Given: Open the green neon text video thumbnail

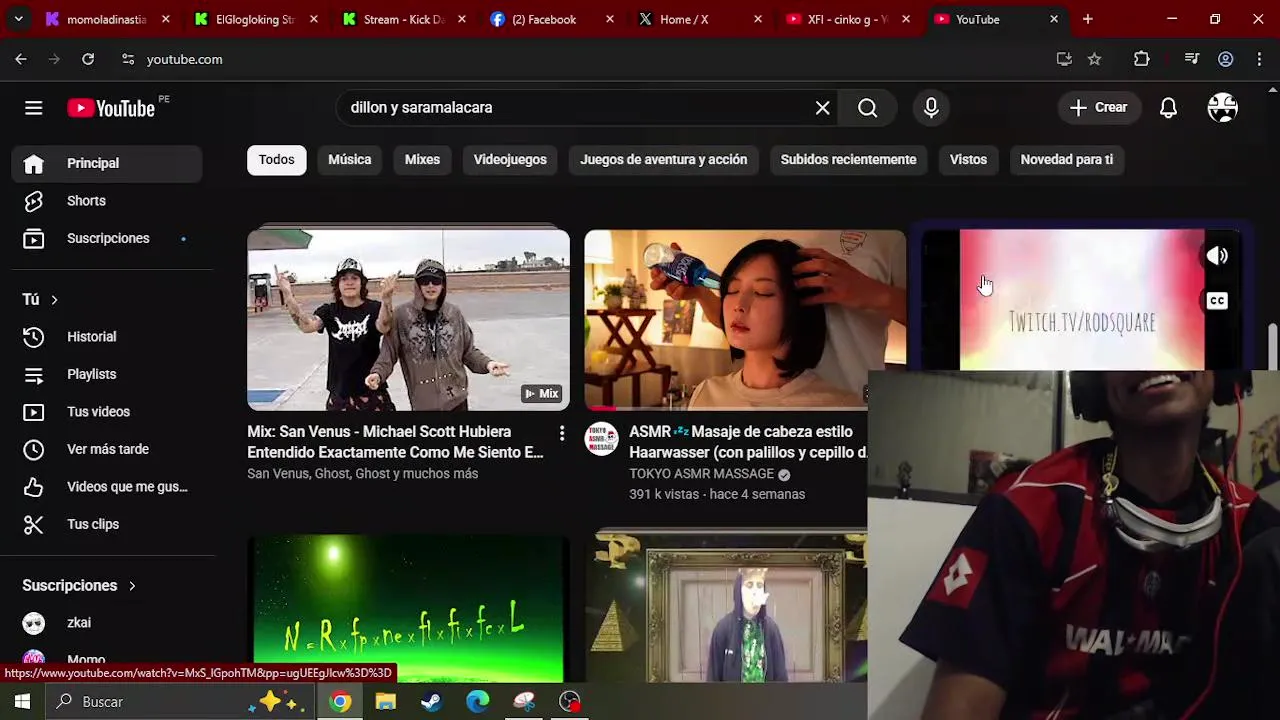Looking at the screenshot, I should [x=408, y=608].
